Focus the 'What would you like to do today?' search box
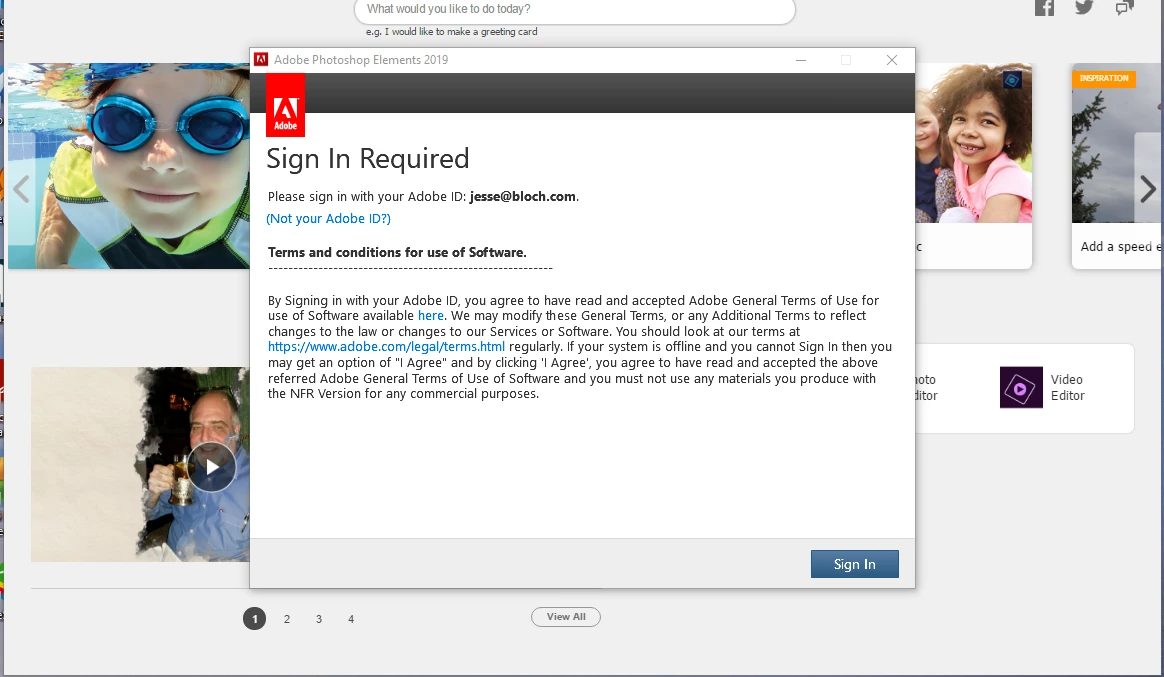1164x677 pixels. pyautogui.click(x=575, y=10)
